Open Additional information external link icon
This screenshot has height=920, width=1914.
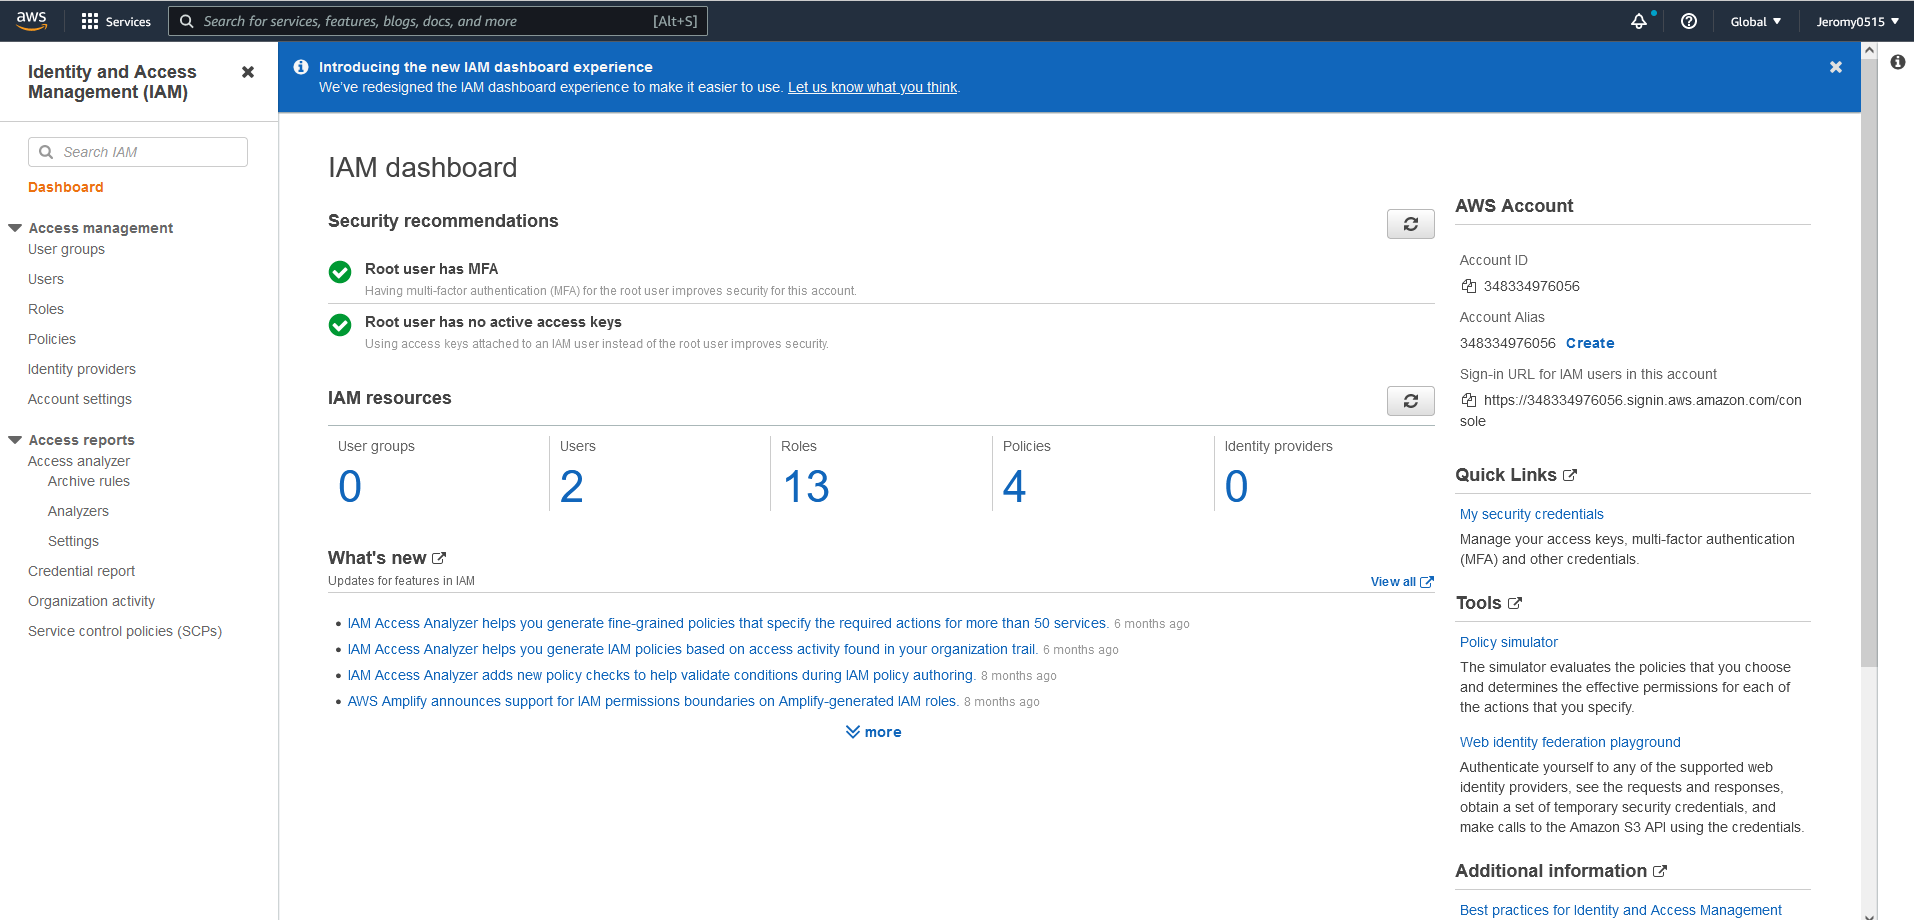coord(1660,871)
